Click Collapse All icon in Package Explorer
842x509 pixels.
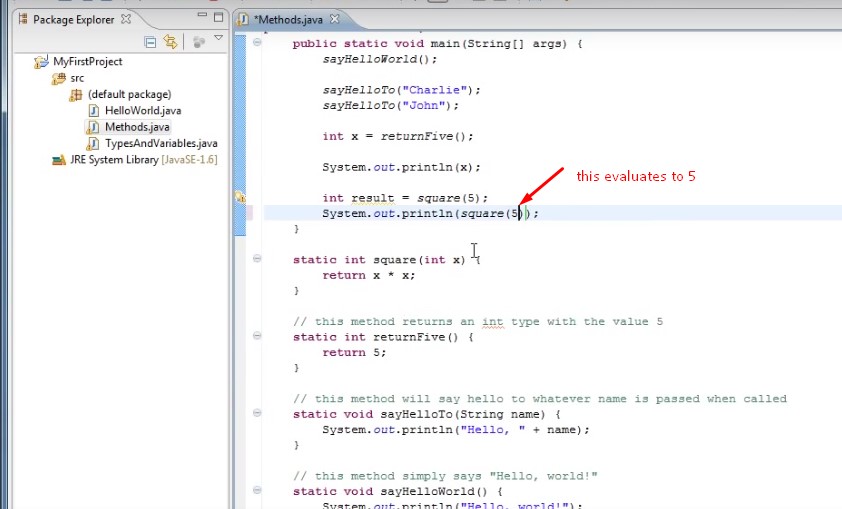point(150,42)
